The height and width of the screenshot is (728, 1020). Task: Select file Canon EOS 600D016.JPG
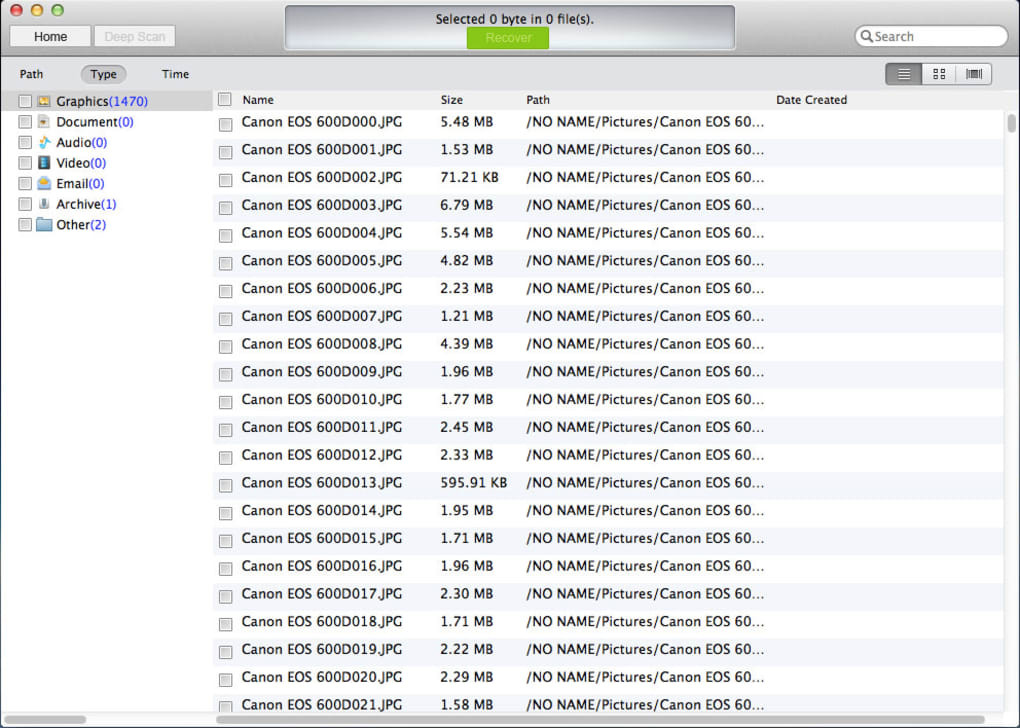321,566
